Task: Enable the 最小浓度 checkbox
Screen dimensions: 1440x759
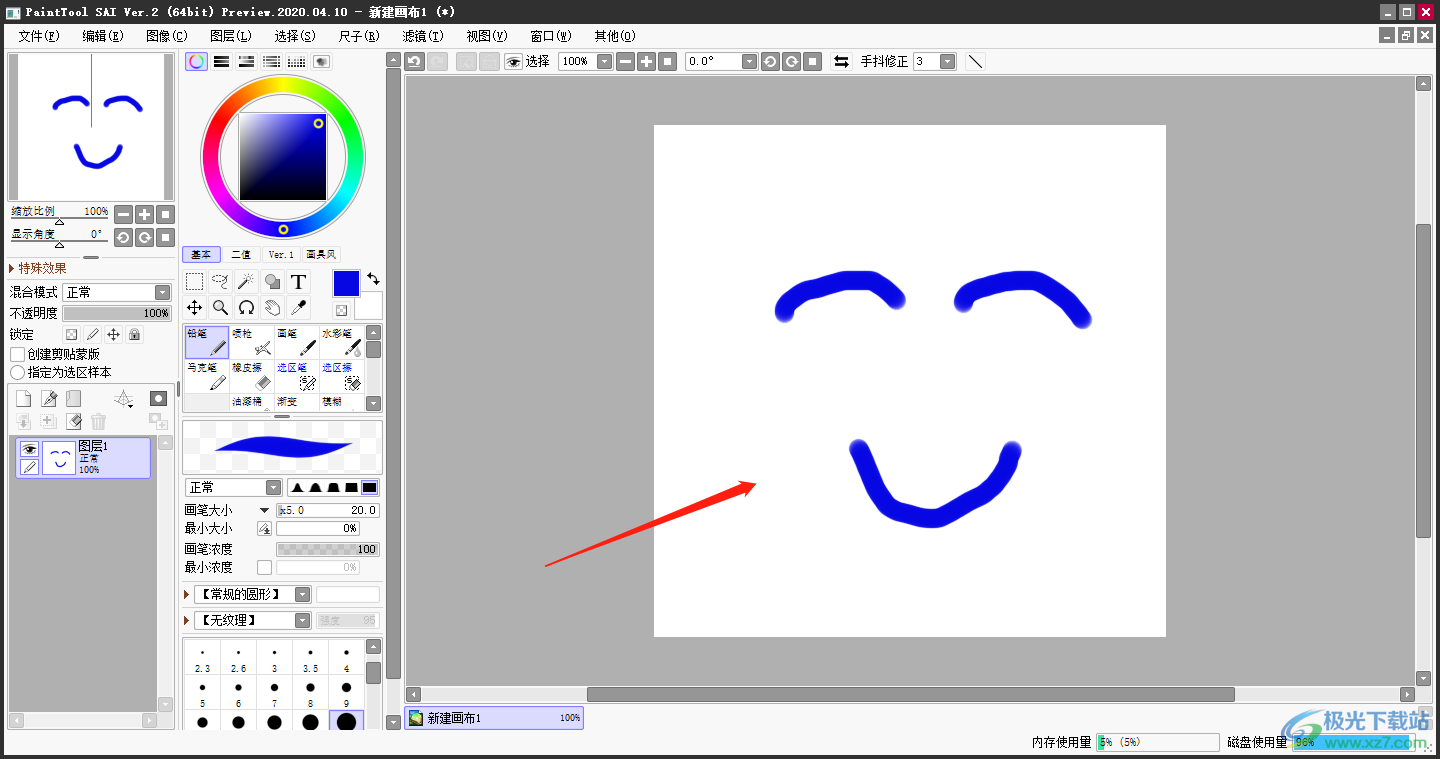Action: (264, 567)
